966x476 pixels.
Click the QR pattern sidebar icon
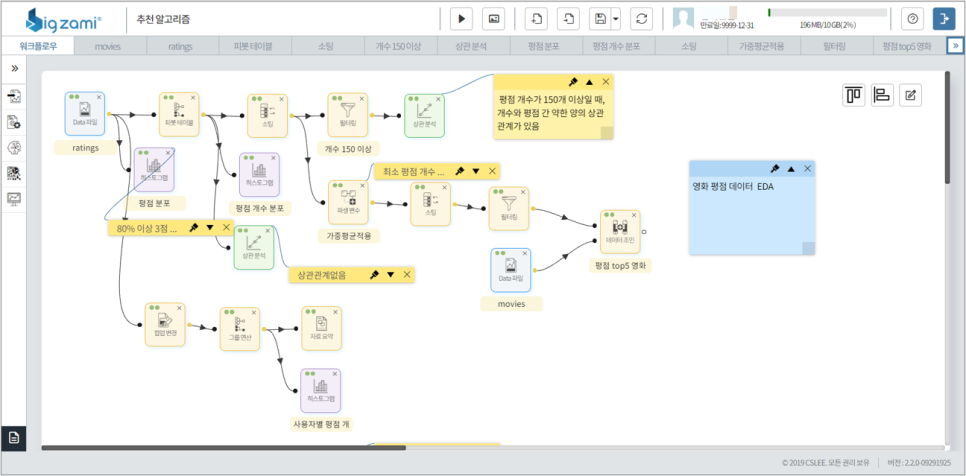(x=14, y=173)
